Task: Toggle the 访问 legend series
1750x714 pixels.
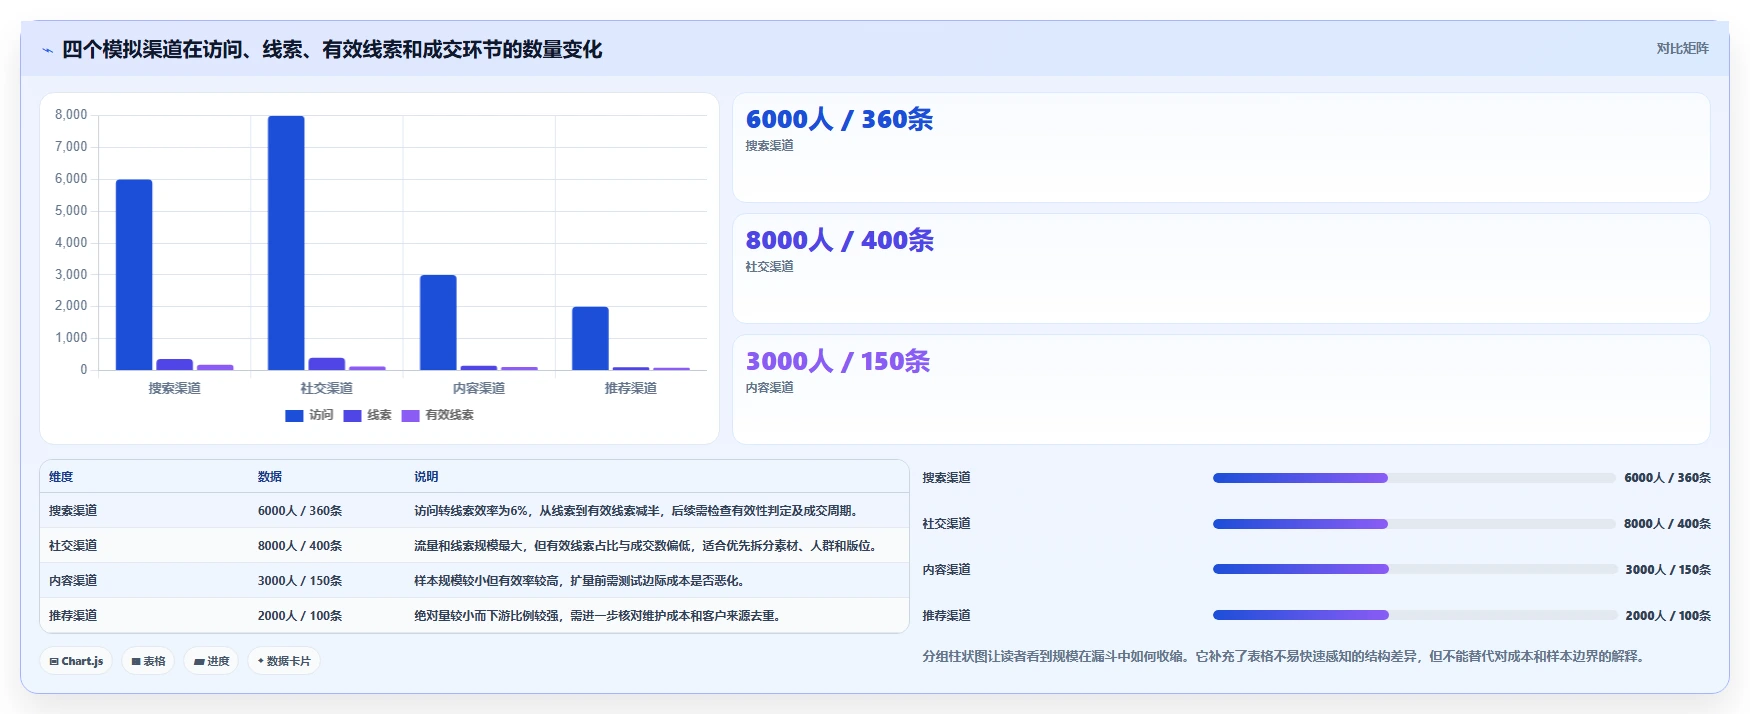Action: tap(309, 415)
